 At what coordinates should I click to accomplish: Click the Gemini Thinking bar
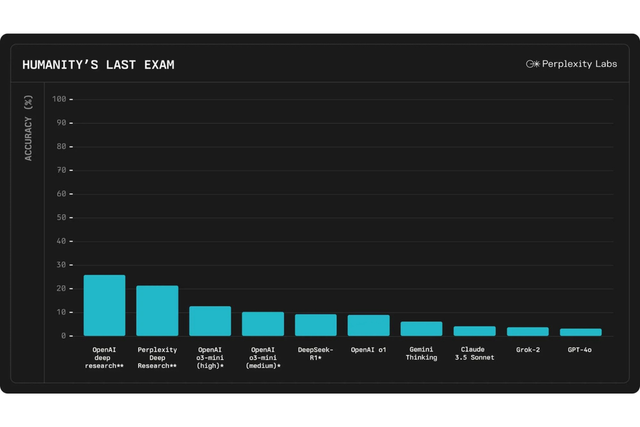421,329
